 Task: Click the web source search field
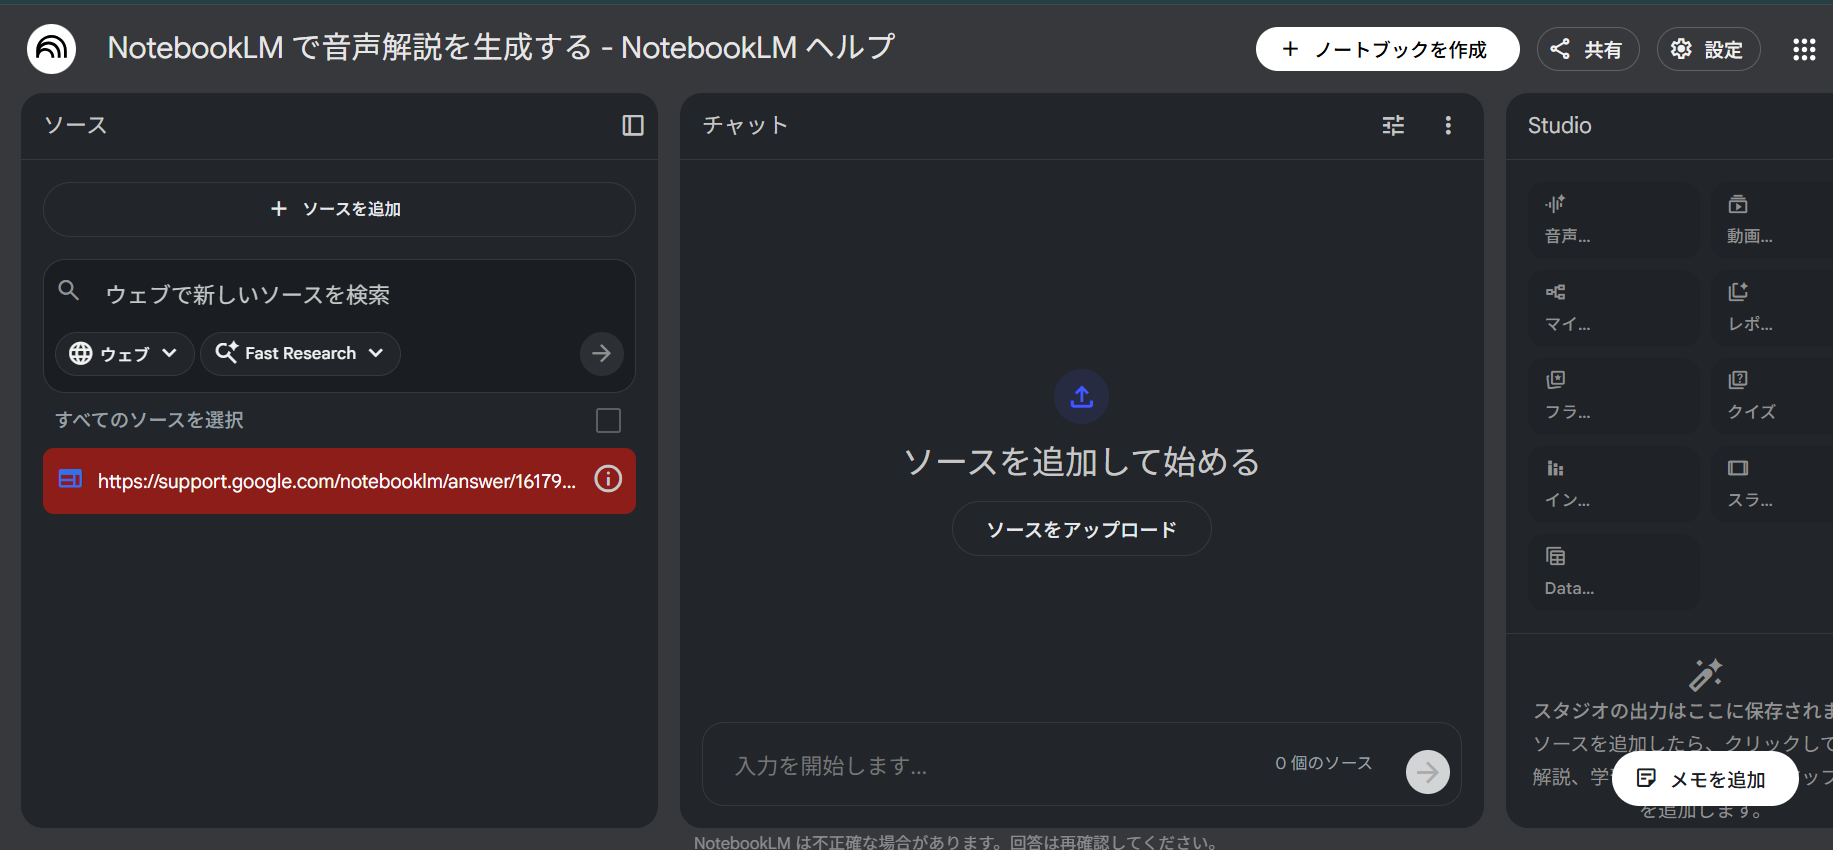tap(340, 294)
